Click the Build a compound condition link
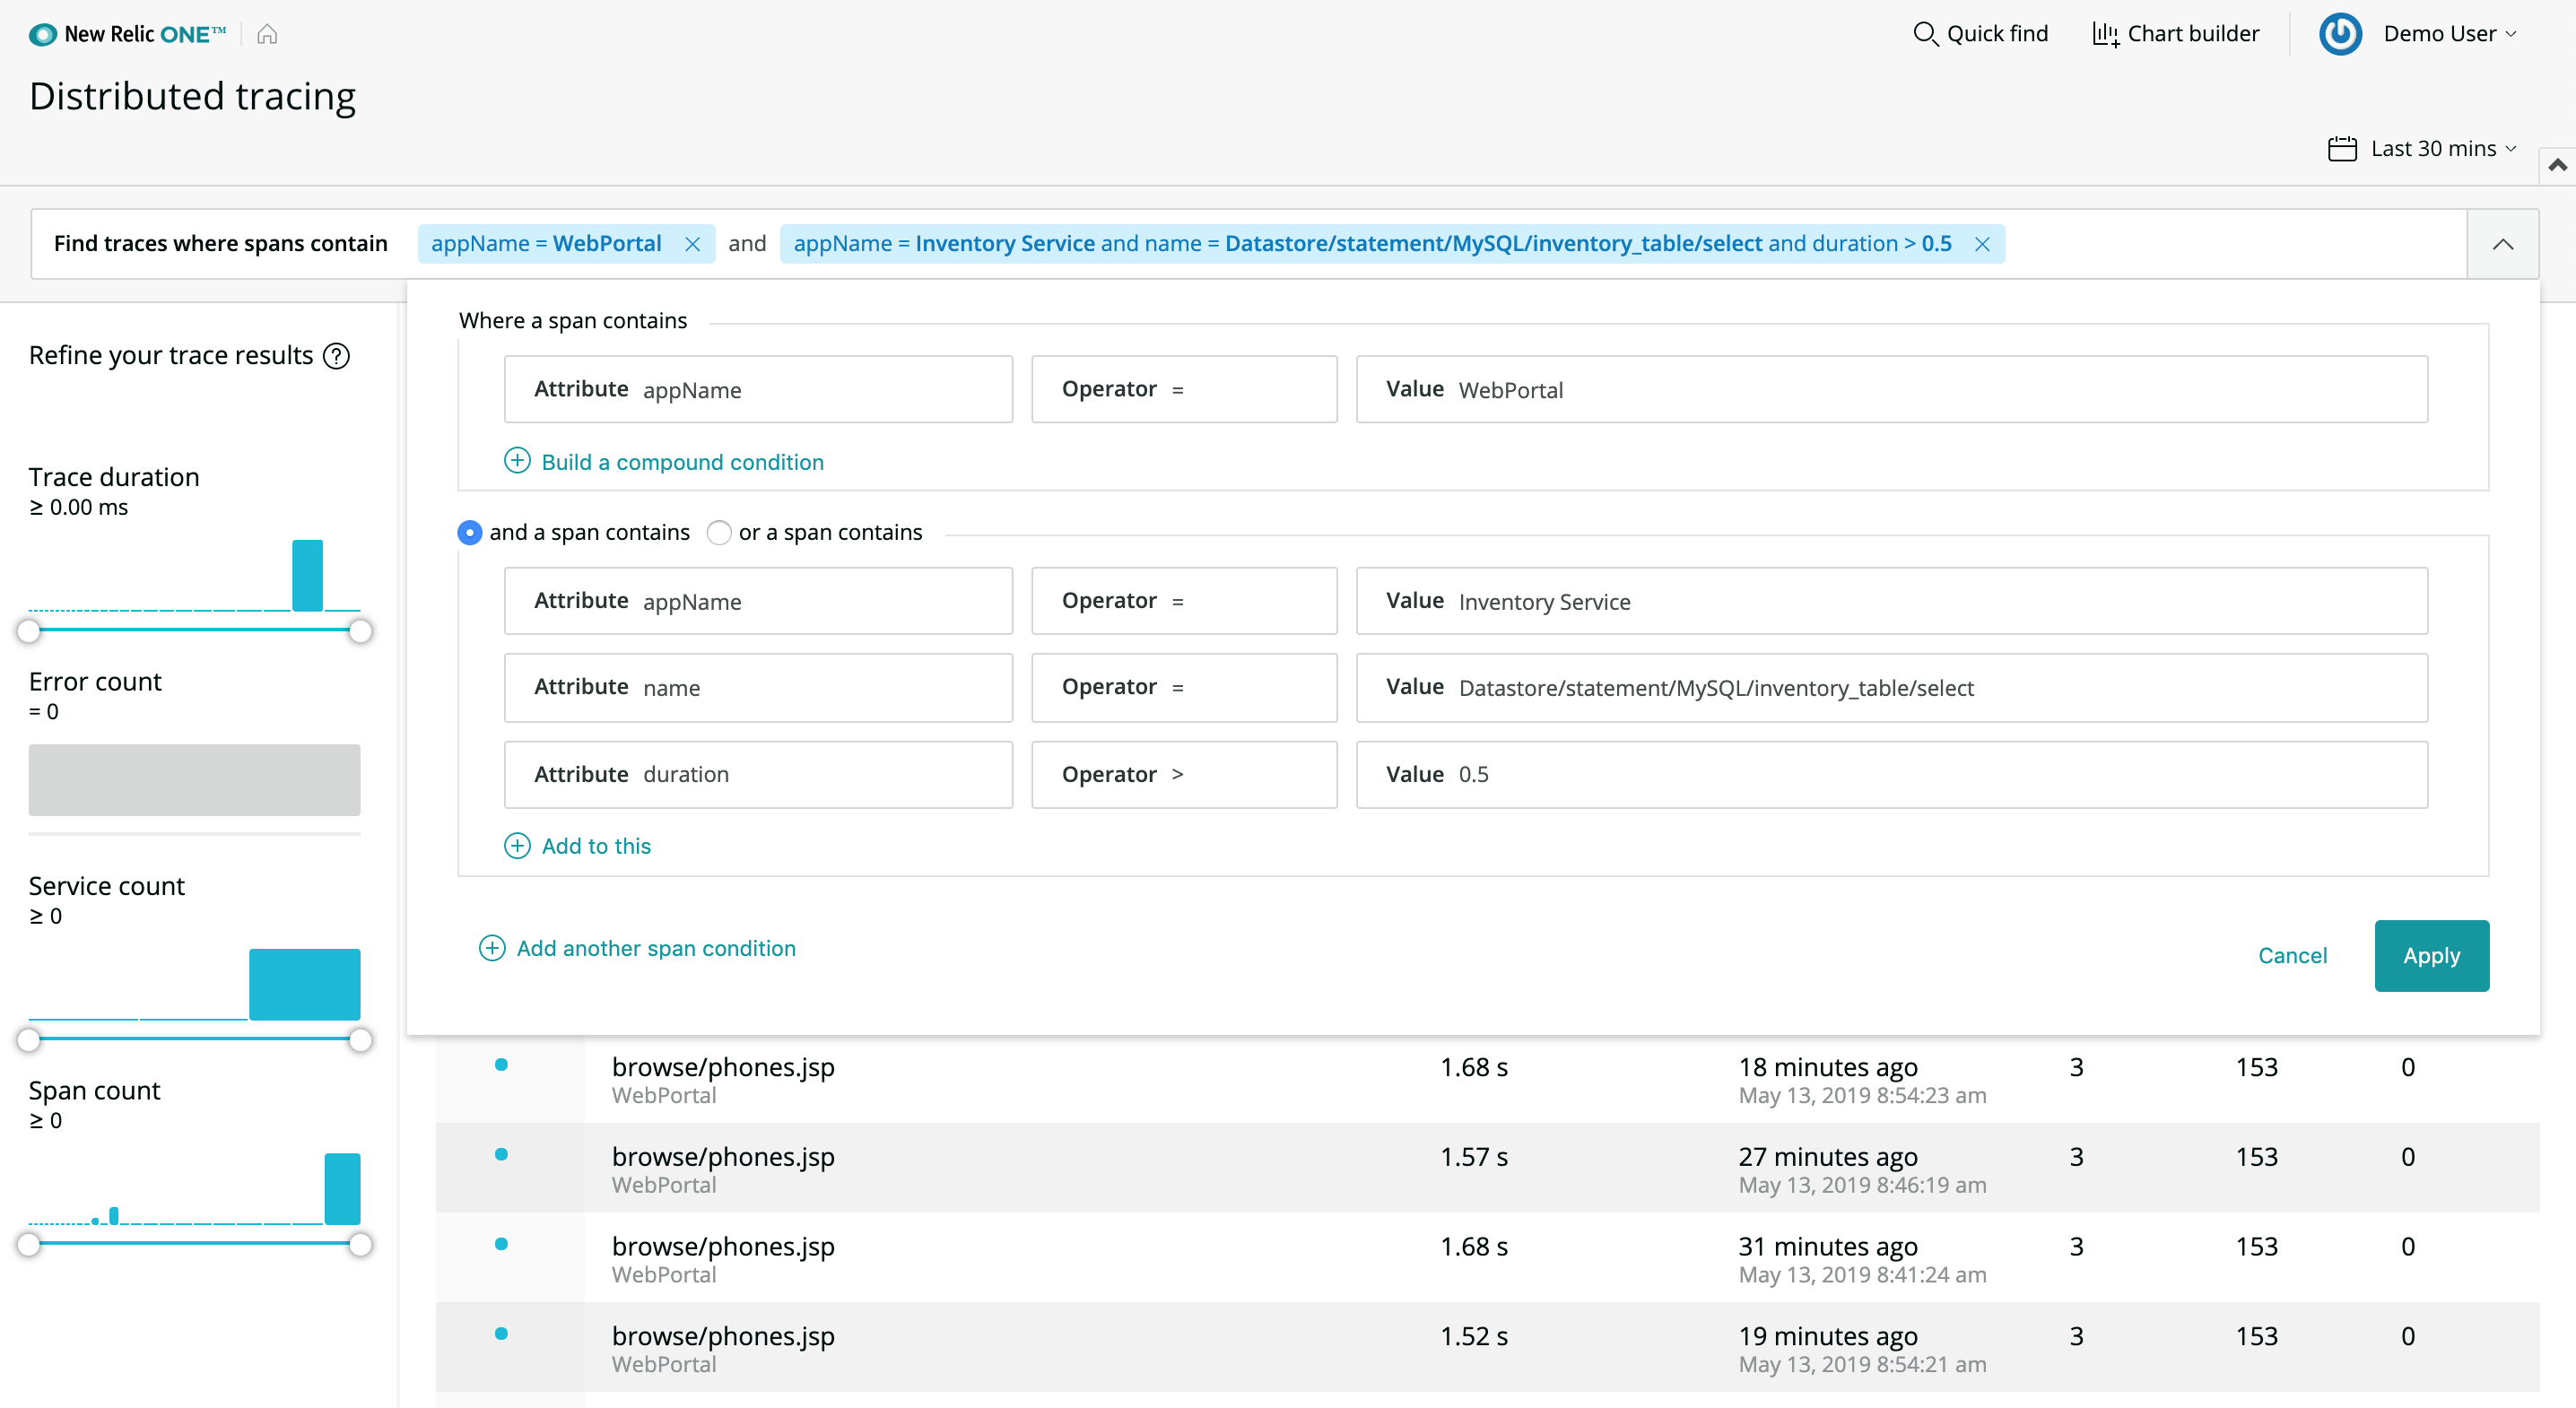Viewport: 2576px width, 1408px height. click(683, 462)
